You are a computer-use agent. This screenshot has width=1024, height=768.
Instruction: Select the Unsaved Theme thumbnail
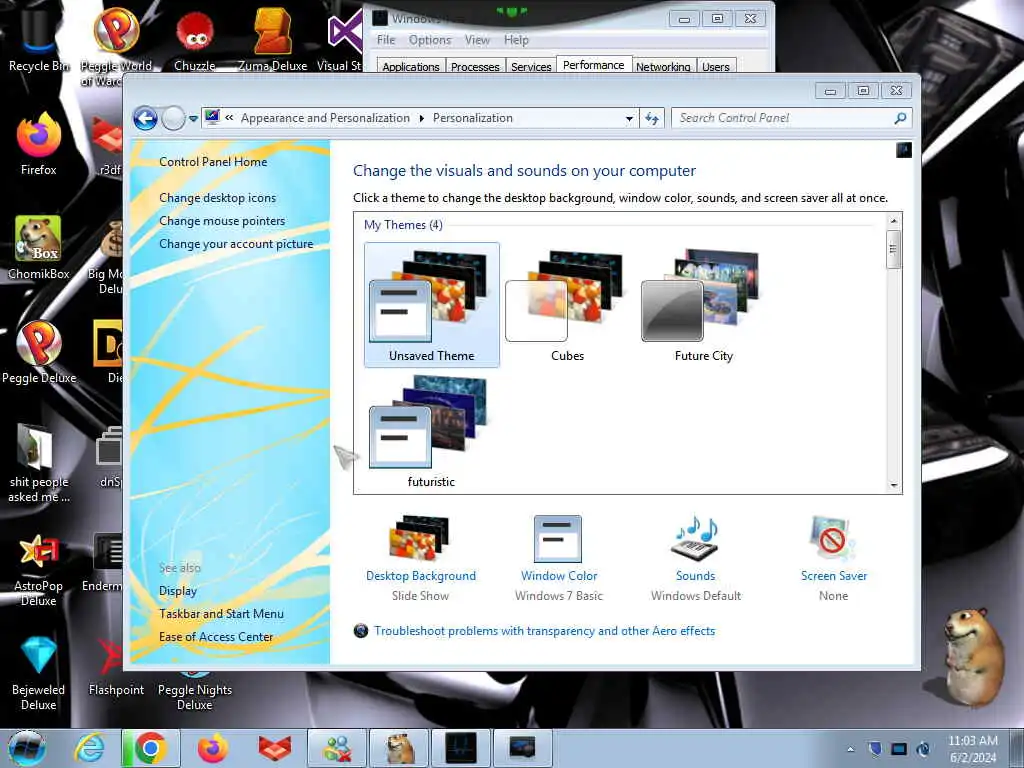(x=432, y=305)
